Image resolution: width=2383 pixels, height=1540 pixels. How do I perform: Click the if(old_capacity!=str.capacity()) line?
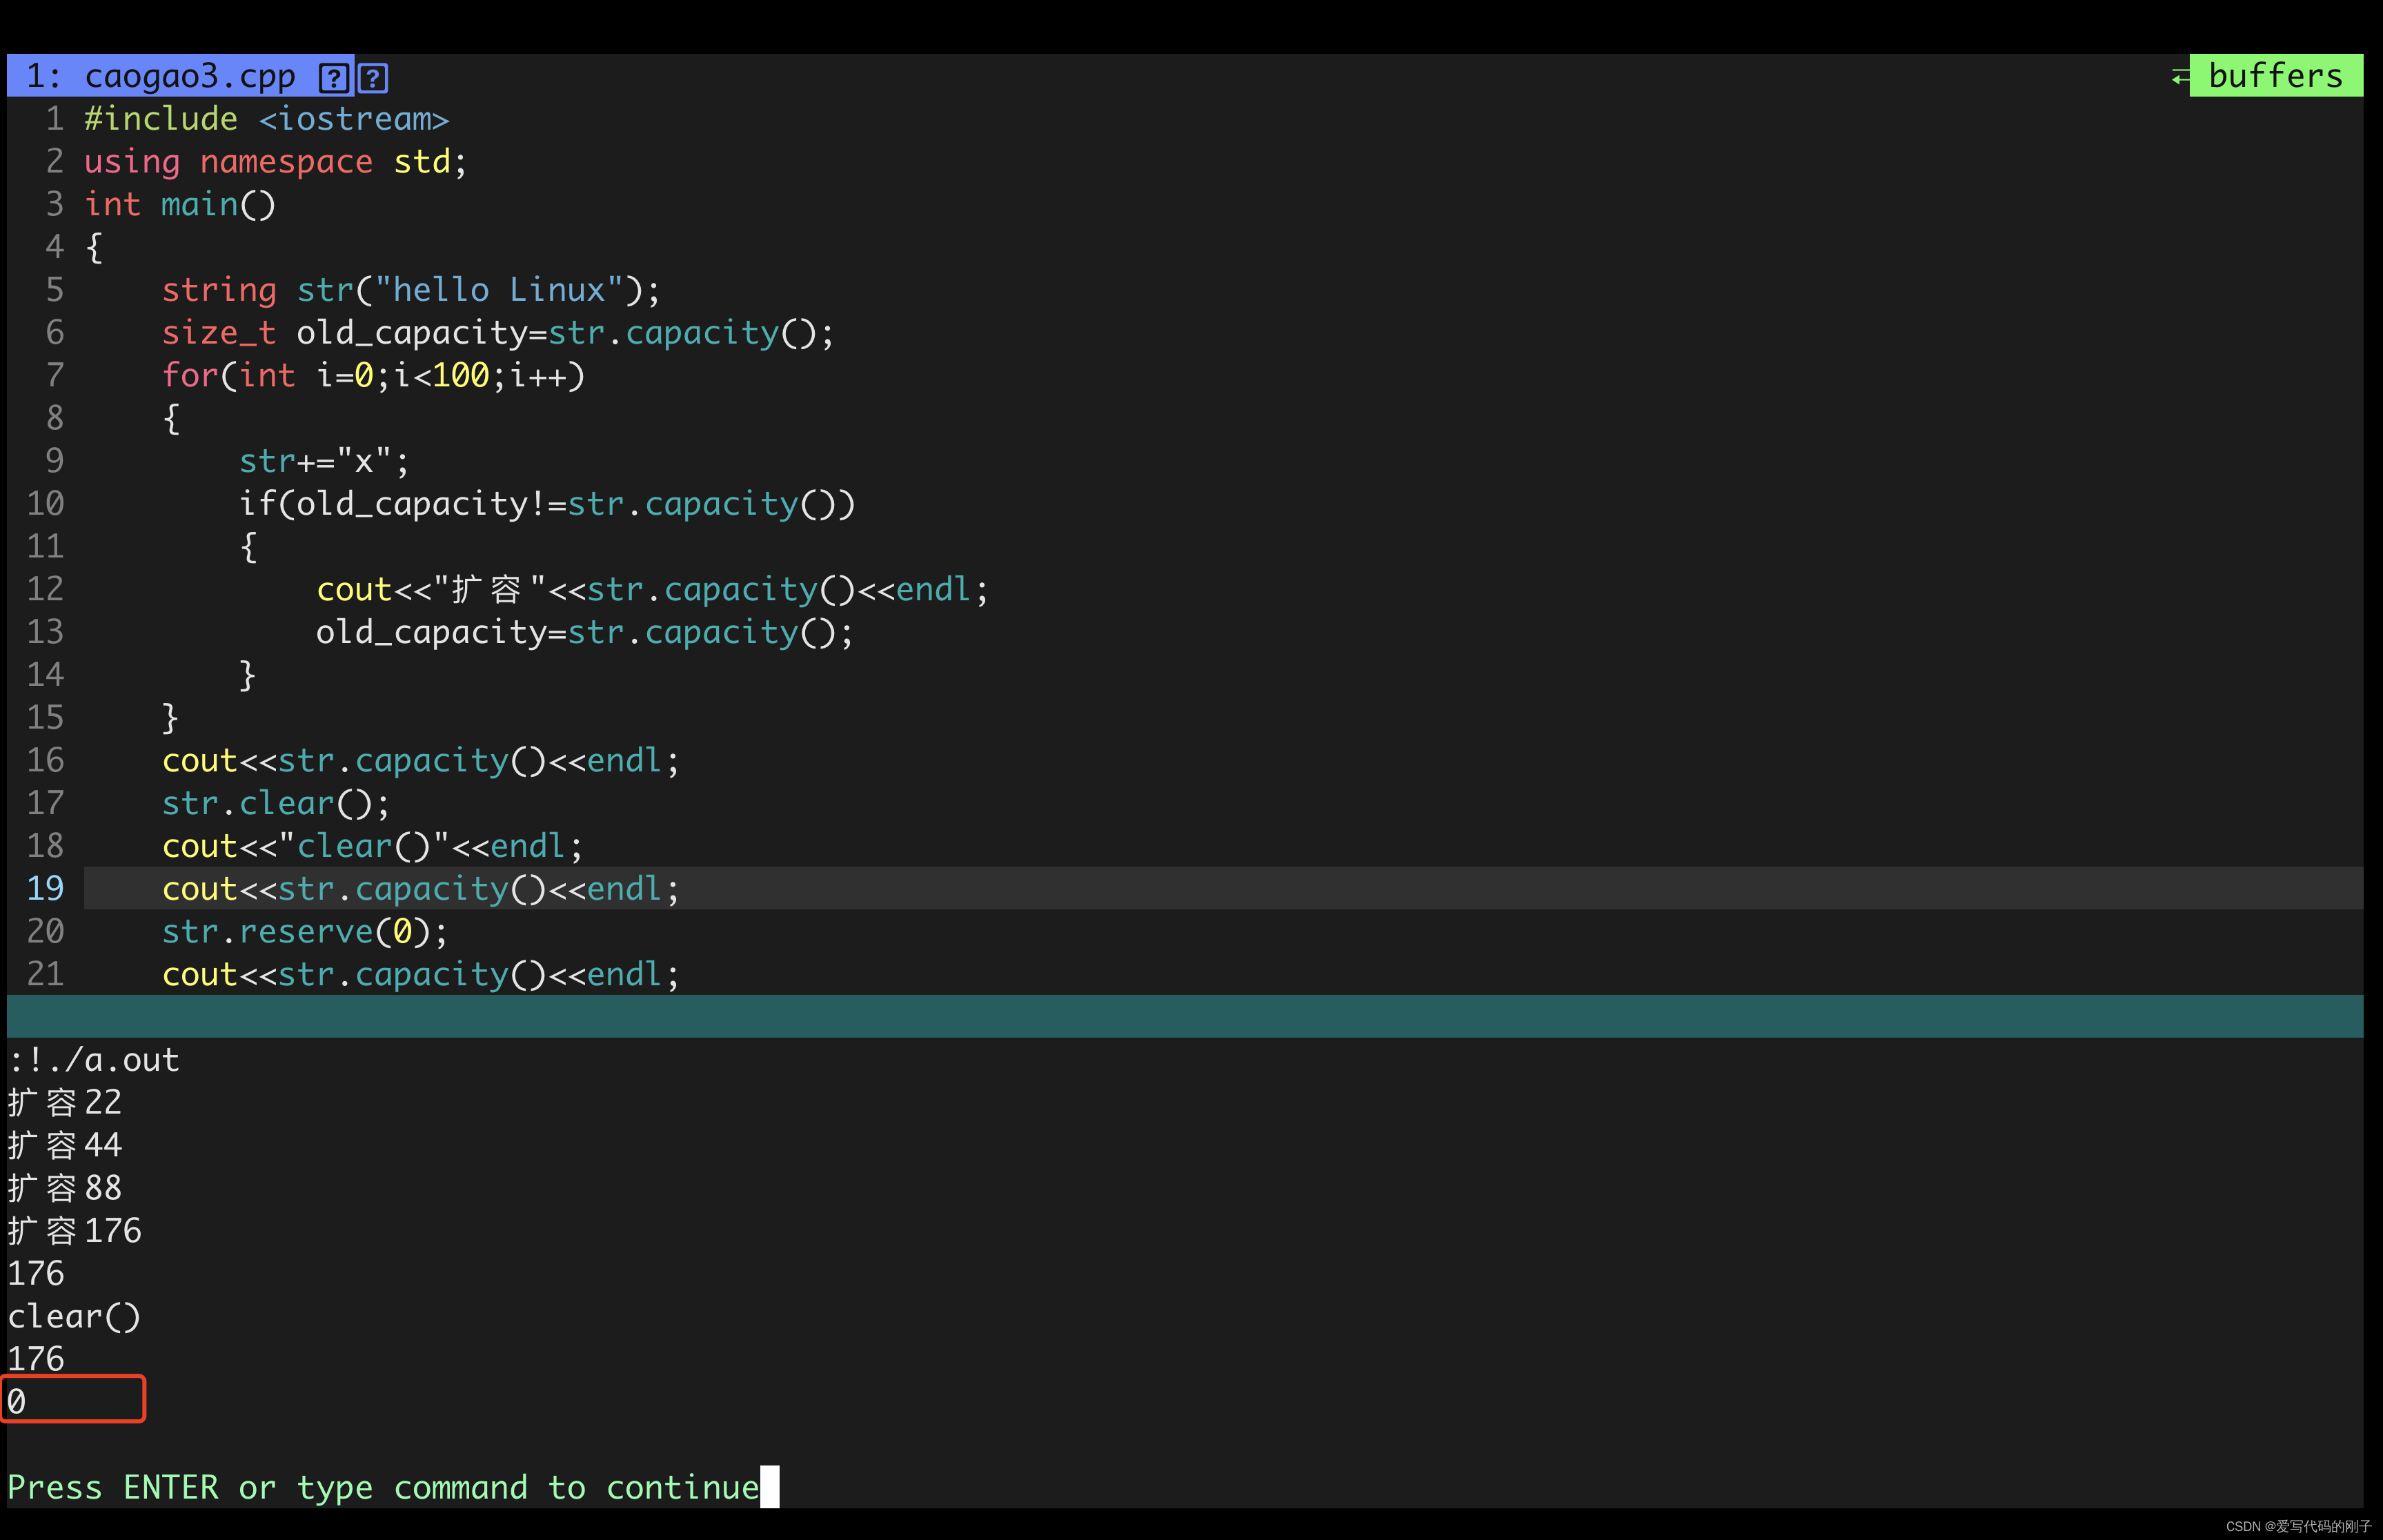(x=547, y=504)
